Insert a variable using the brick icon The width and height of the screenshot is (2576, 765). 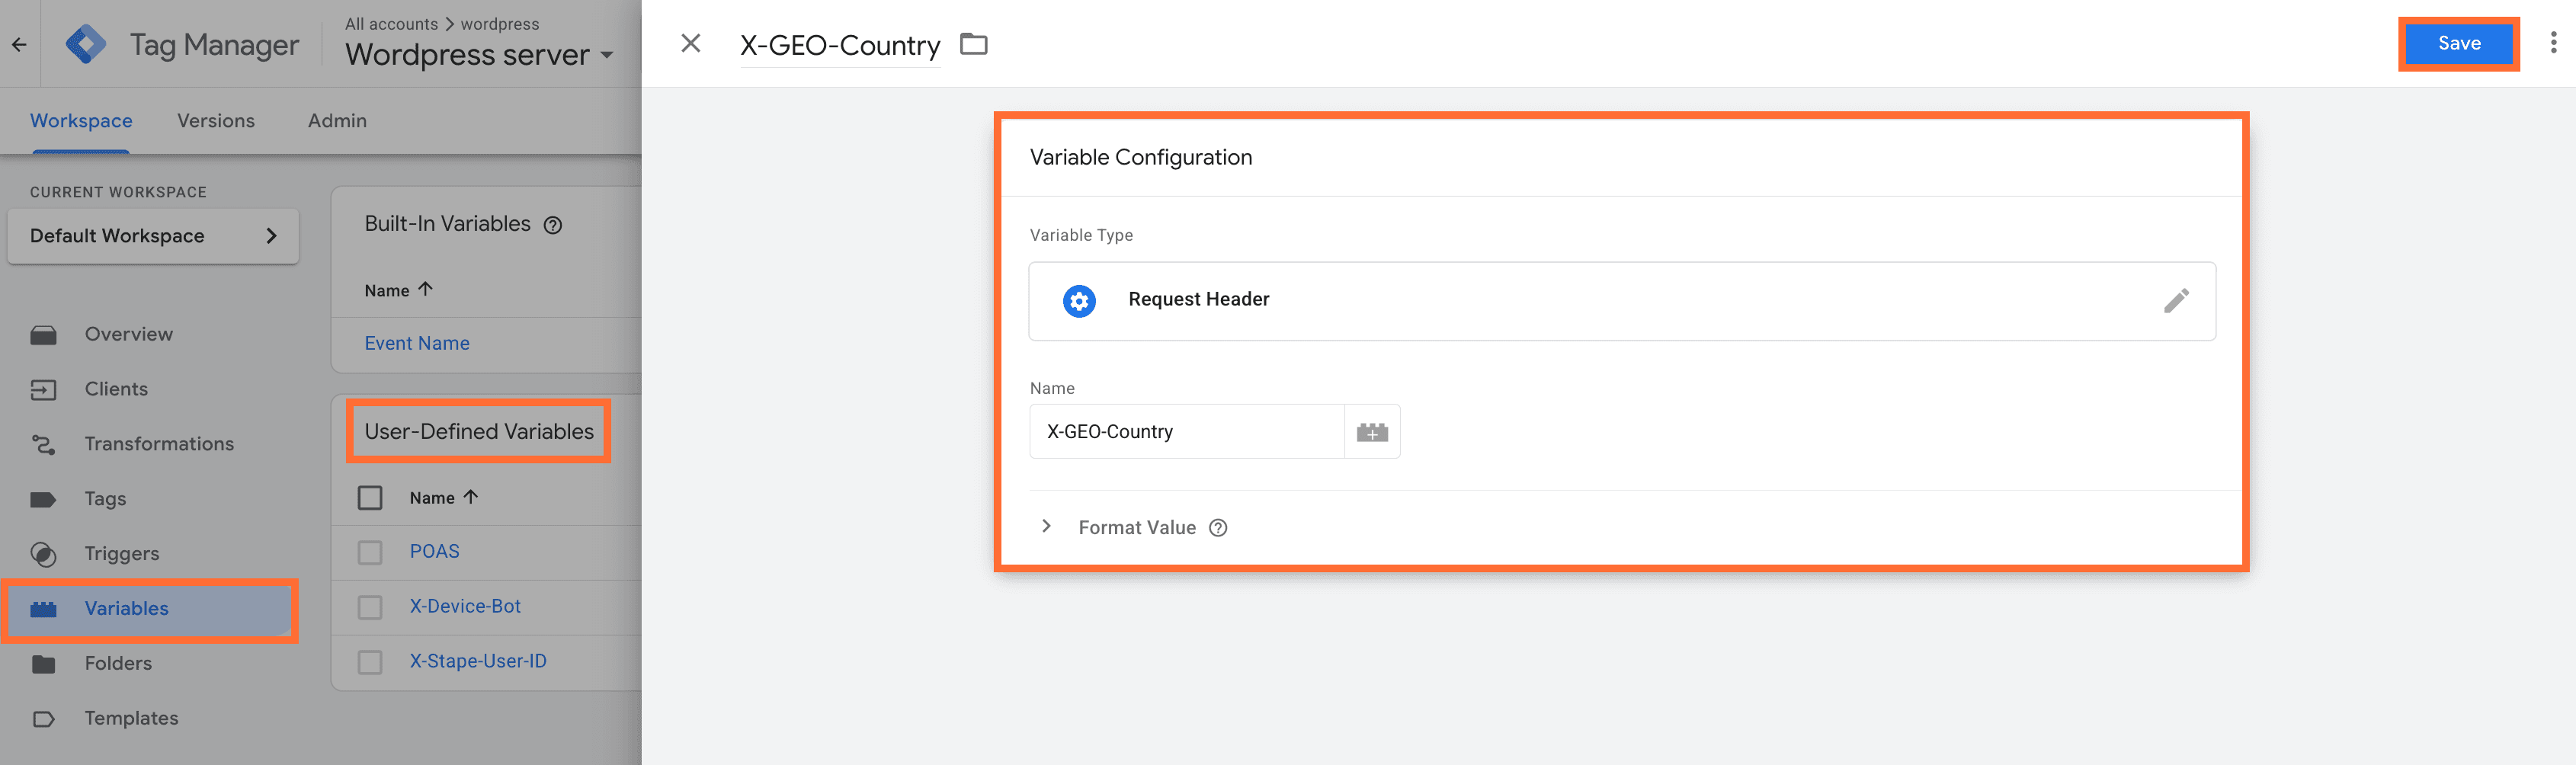coord(1372,431)
